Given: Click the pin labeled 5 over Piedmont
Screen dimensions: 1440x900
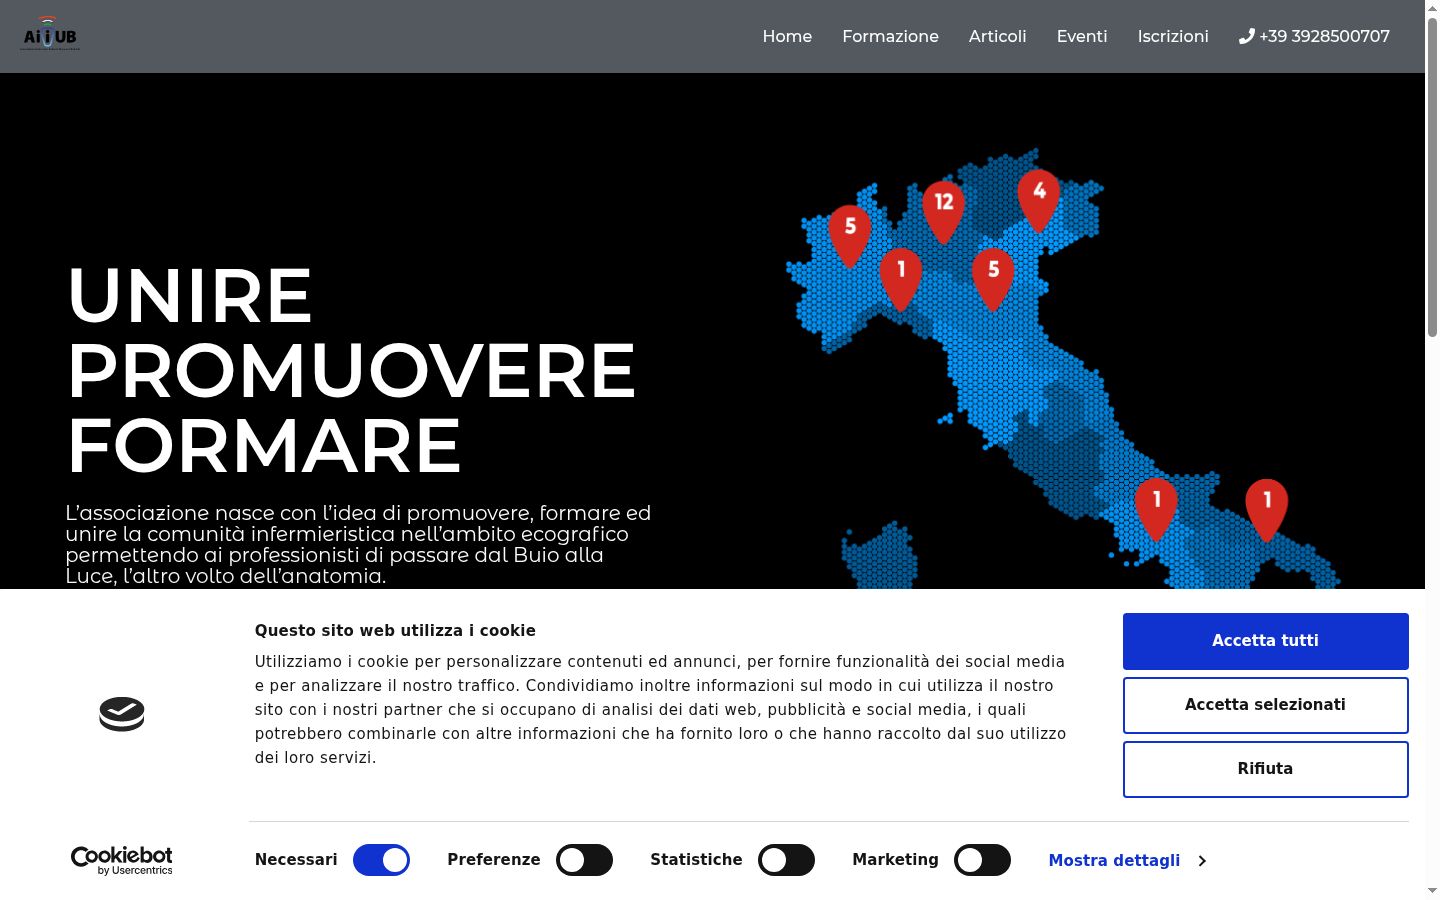Looking at the screenshot, I should click(x=850, y=236).
